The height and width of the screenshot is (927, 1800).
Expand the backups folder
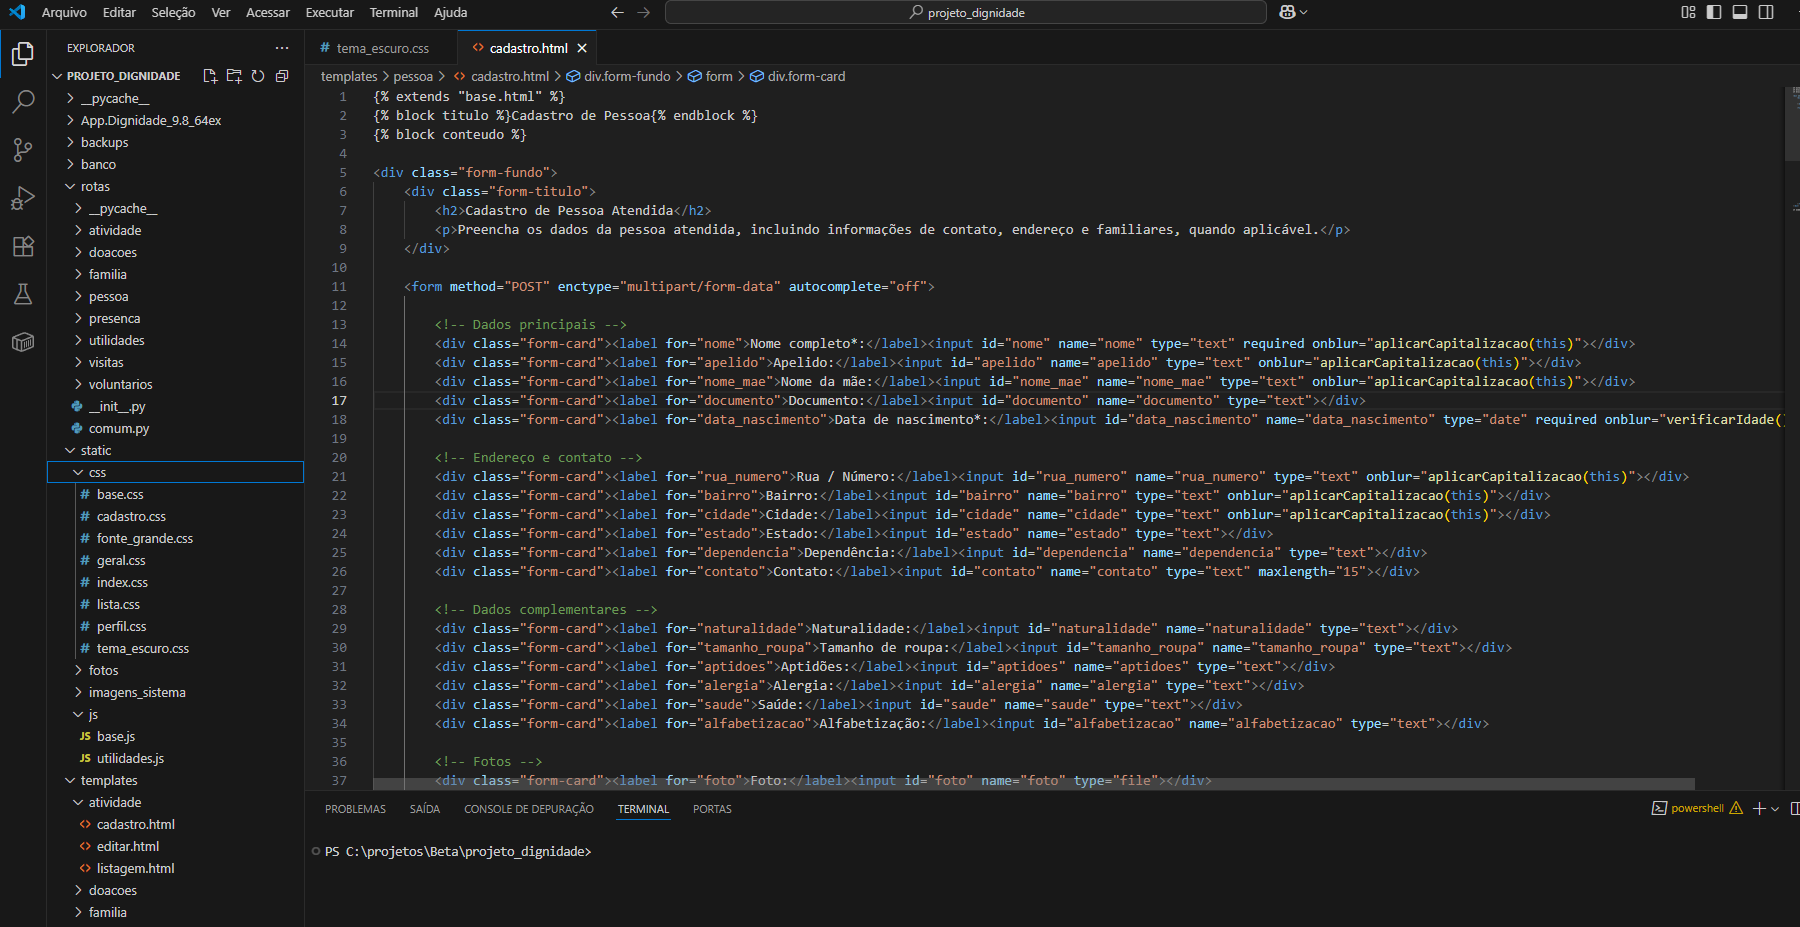[70, 142]
